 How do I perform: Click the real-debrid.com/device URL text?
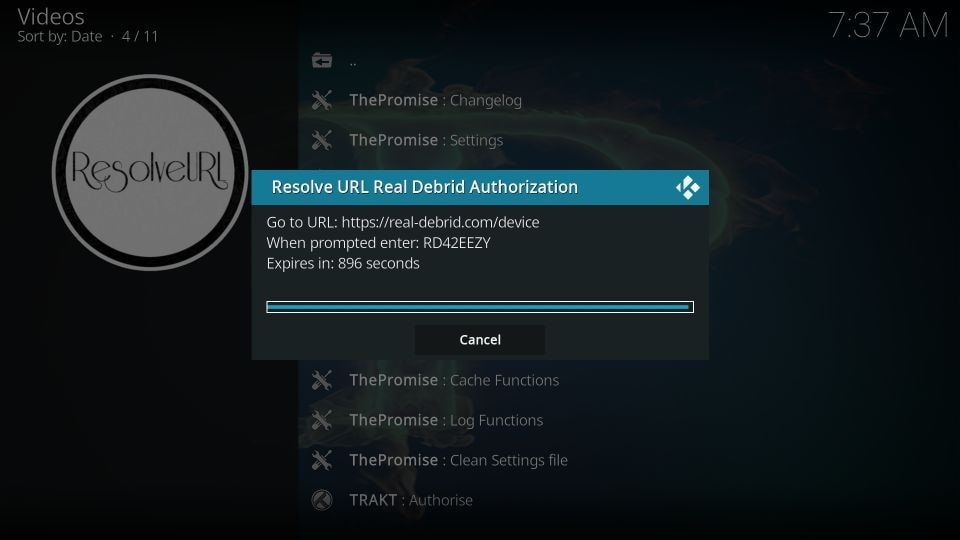pos(440,222)
